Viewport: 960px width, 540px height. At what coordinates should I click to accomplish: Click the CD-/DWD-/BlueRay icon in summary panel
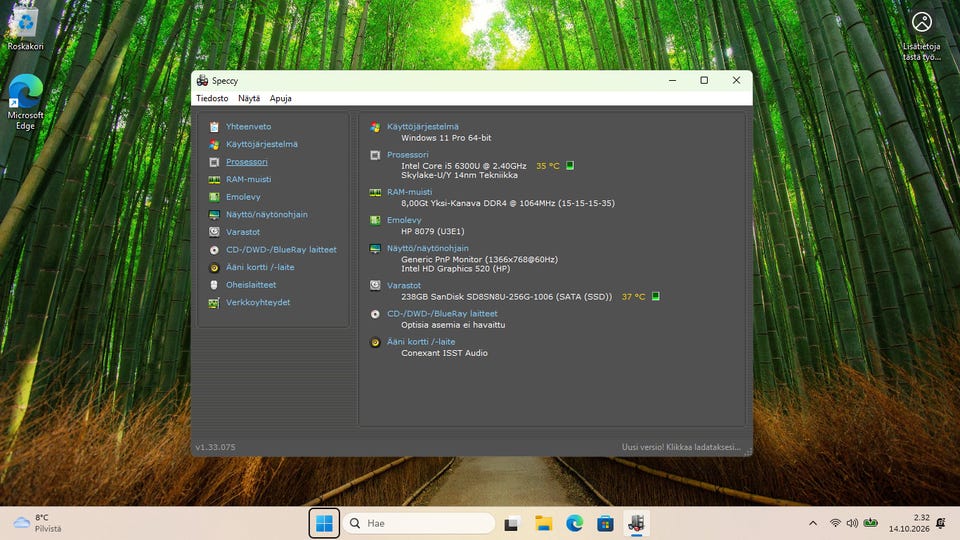(375, 313)
